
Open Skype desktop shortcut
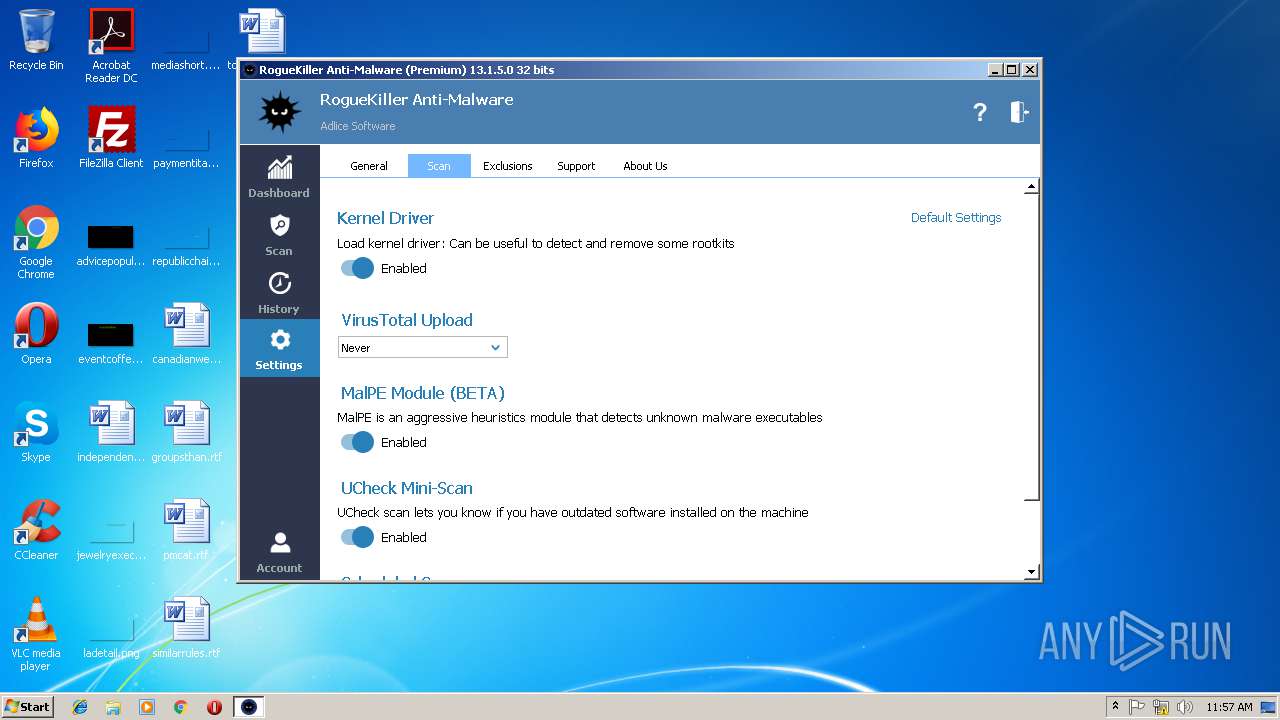click(36, 432)
